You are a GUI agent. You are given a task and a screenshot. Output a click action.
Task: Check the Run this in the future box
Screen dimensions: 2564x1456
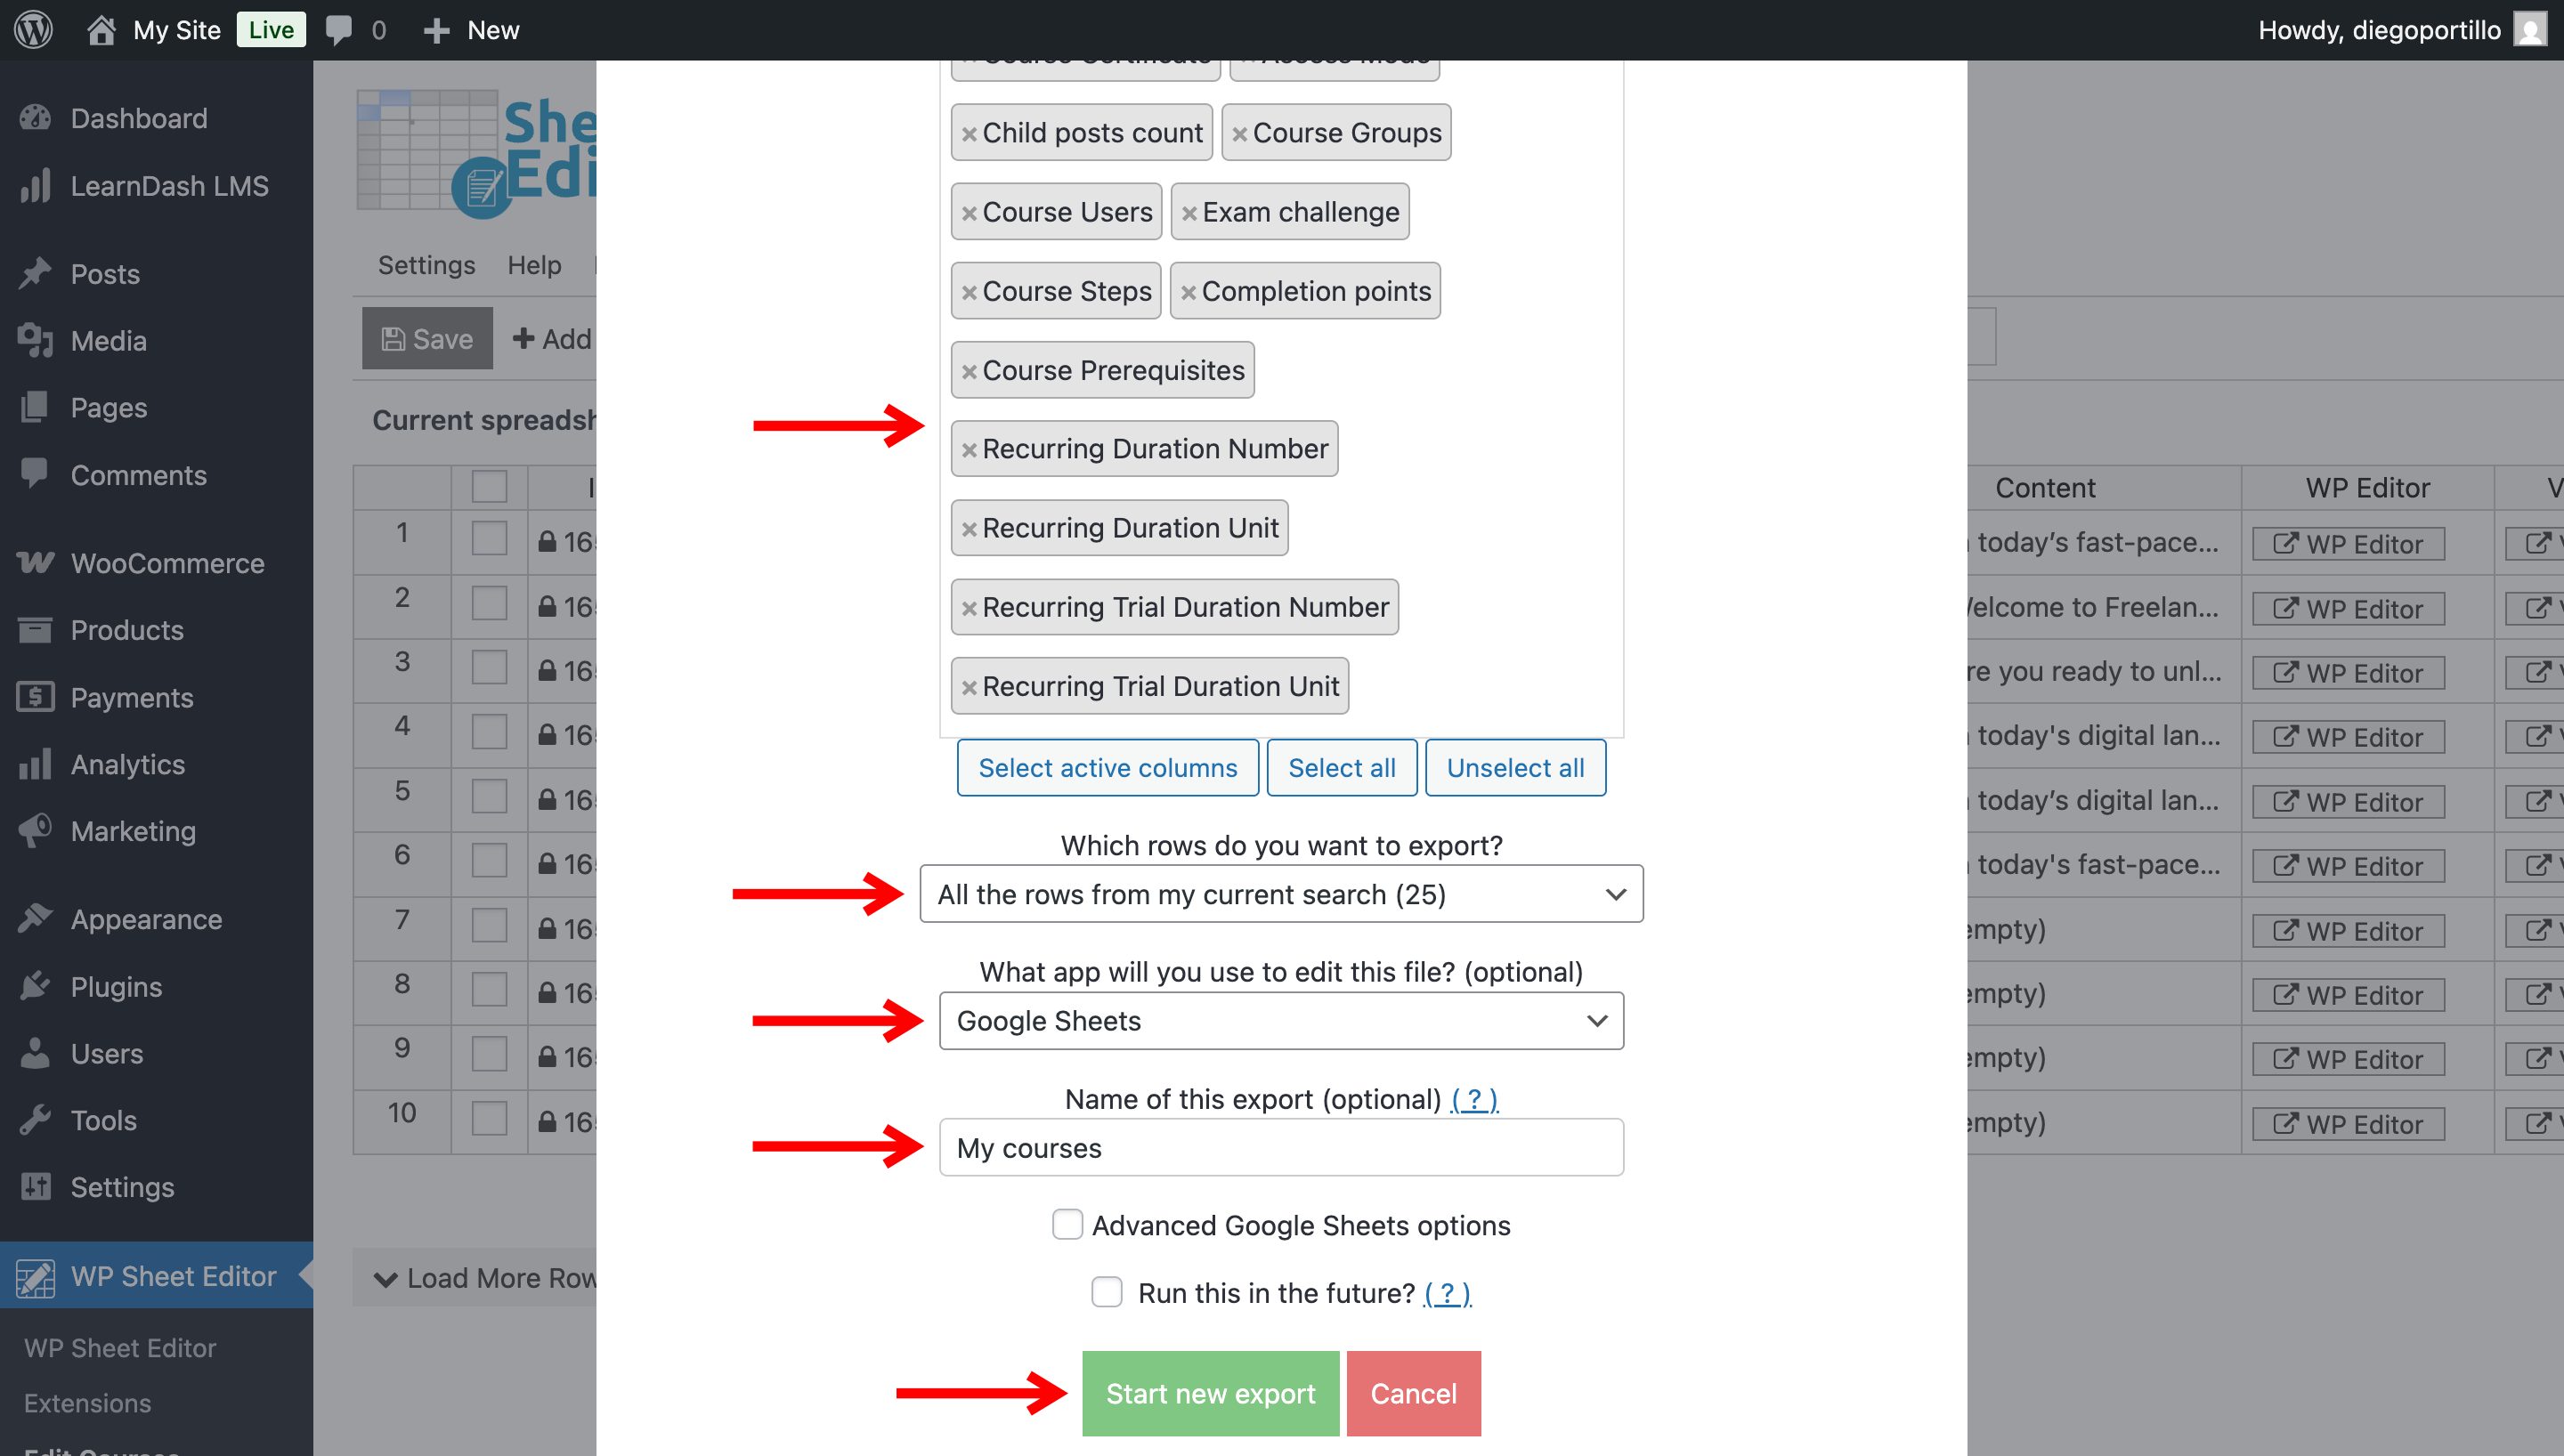tap(1106, 1292)
